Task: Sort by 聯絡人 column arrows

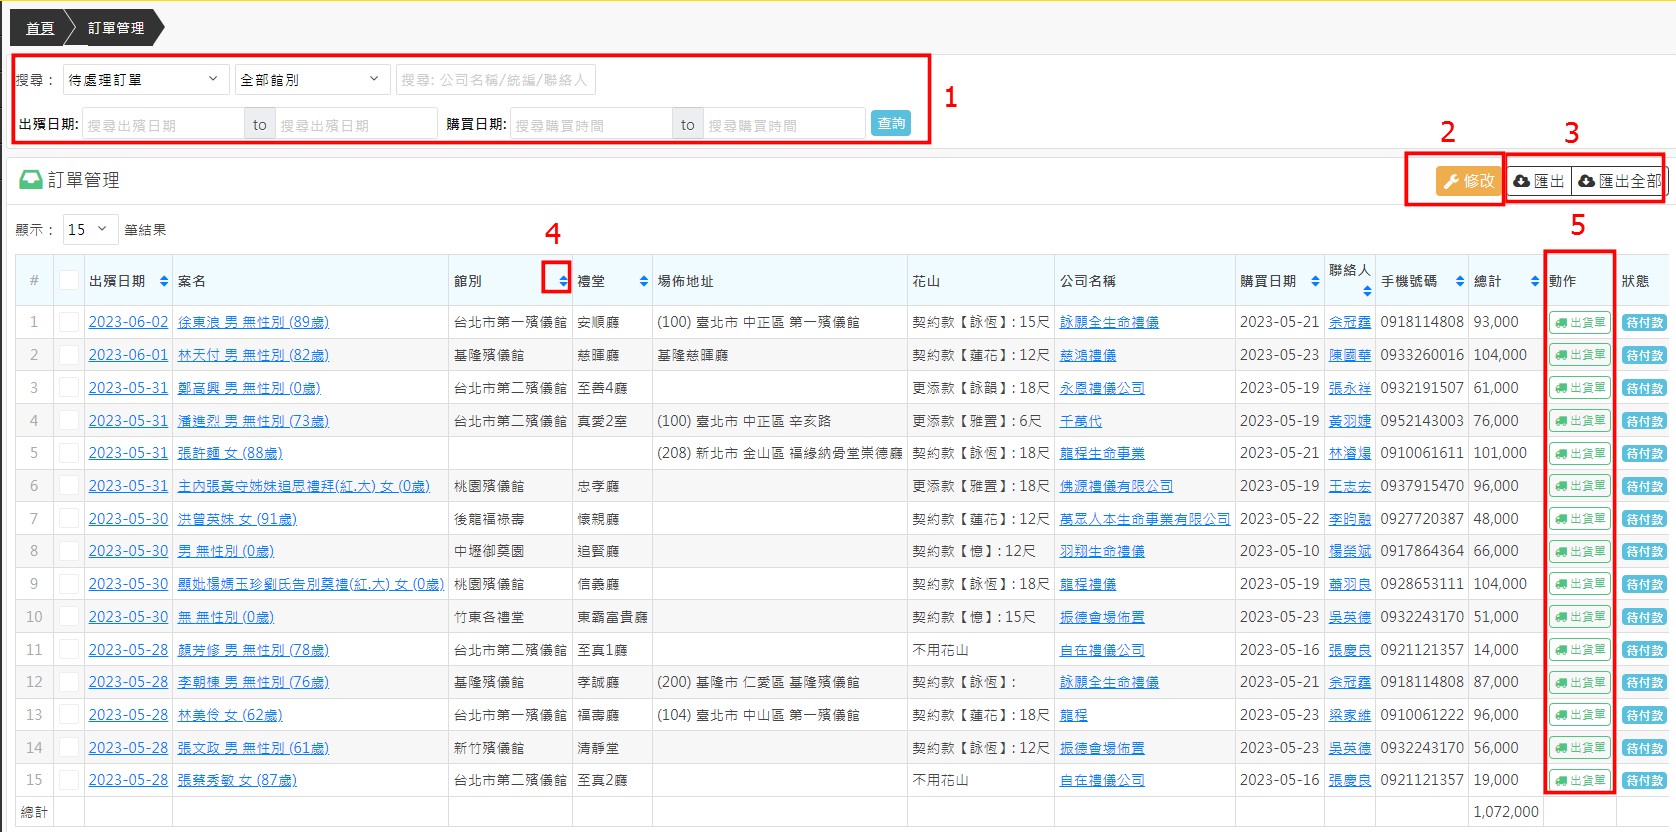Action: click(x=1366, y=291)
